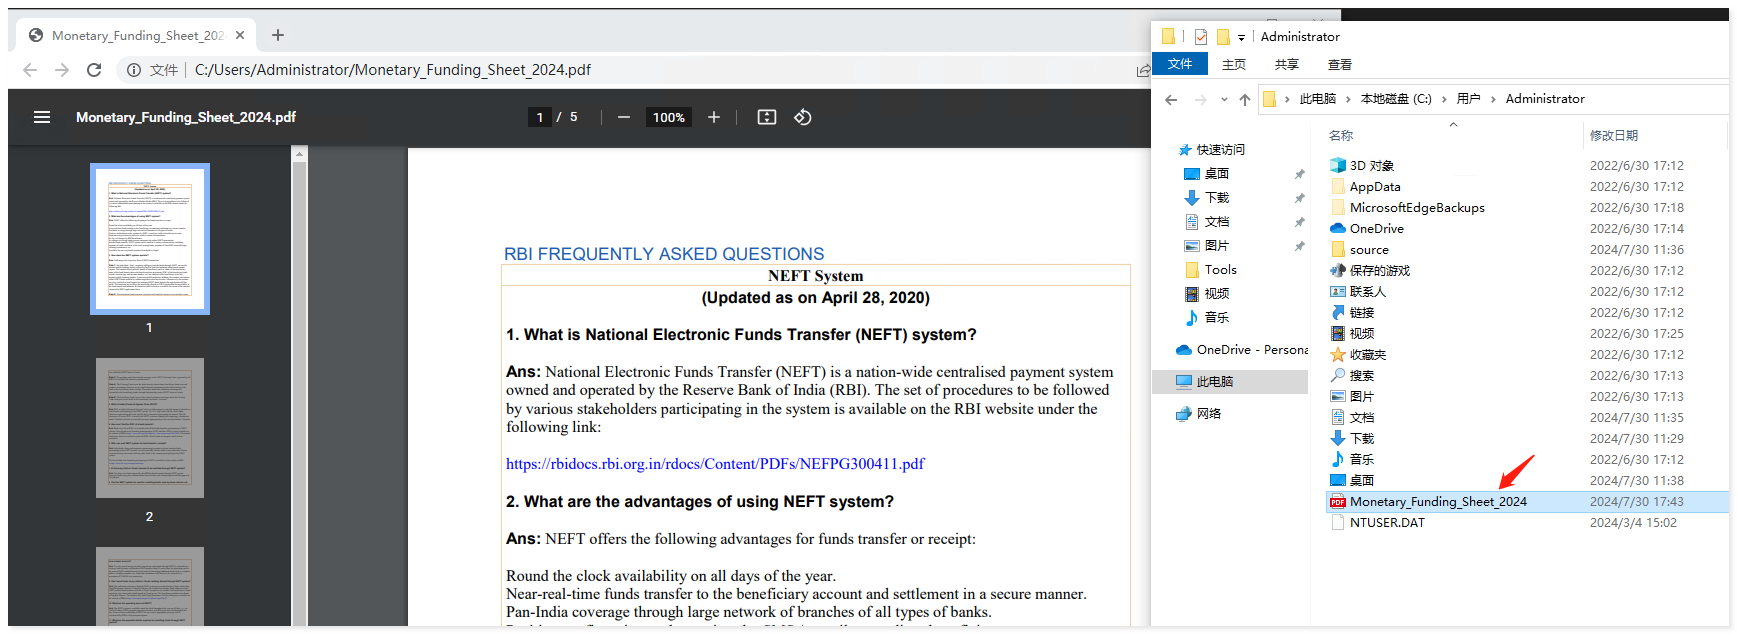Go up one folder level in Explorer
1737x634 pixels.
tap(1245, 99)
